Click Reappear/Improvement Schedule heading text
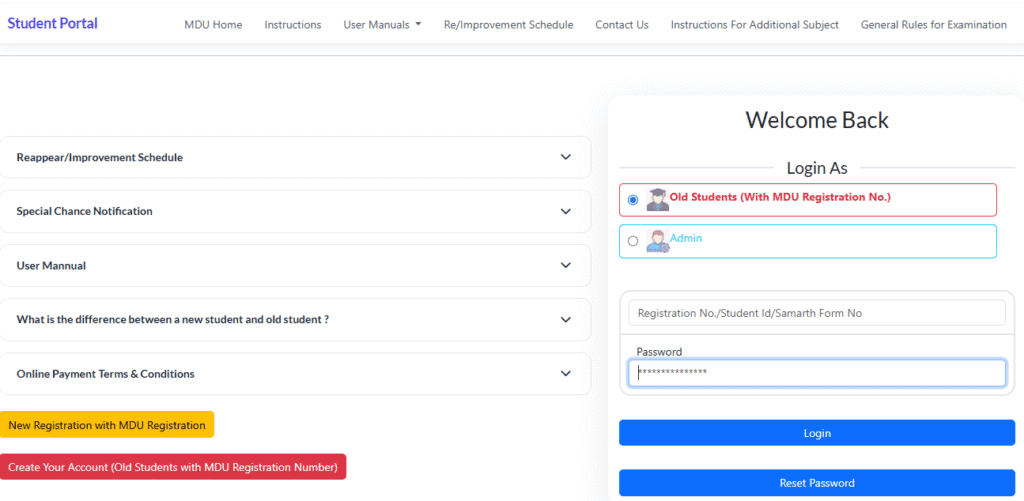The width and height of the screenshot is (1024, 501). [99, 157]
